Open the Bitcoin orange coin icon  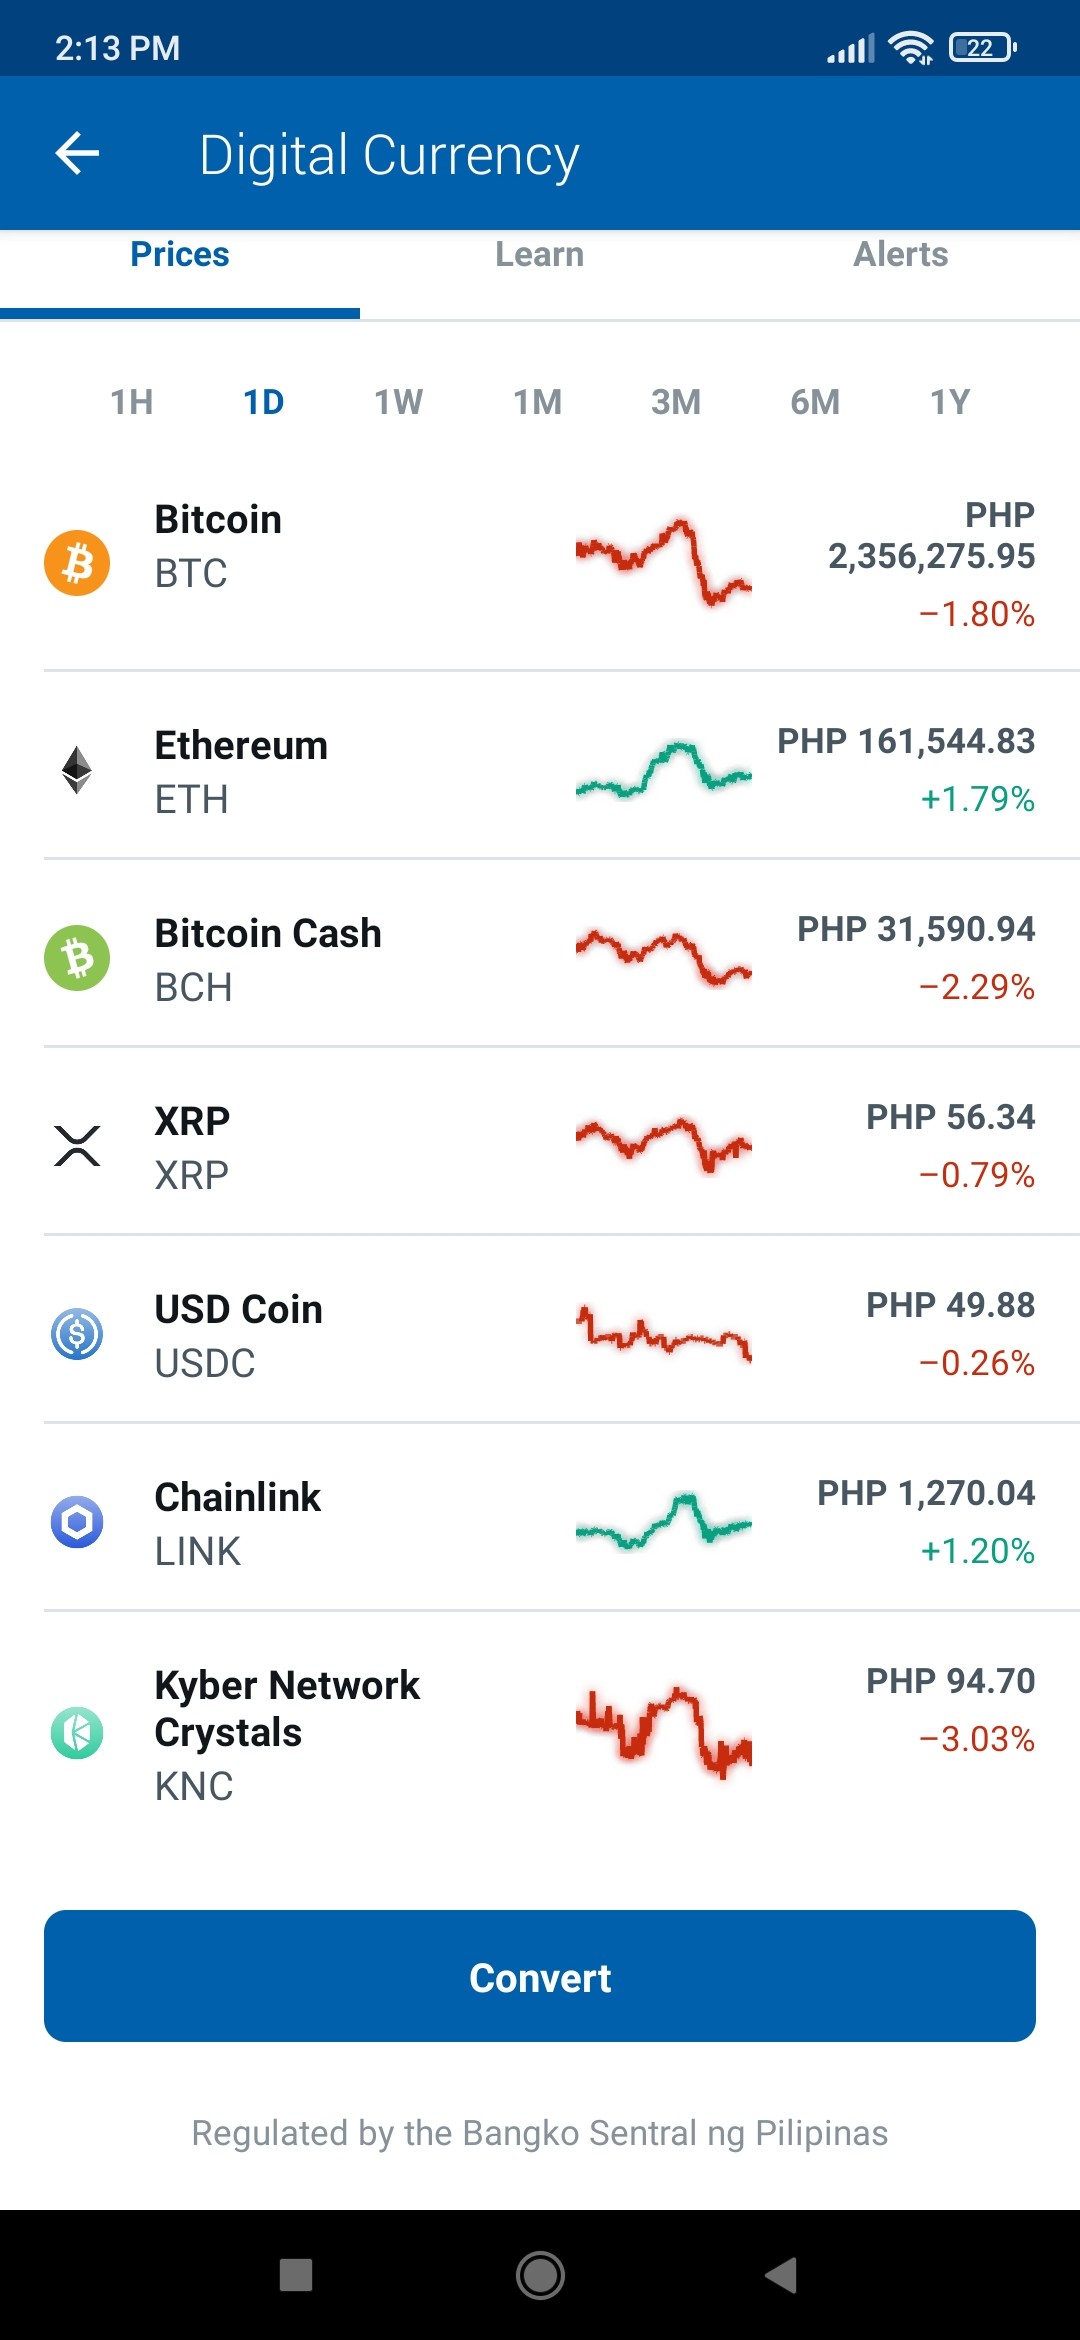pos(77,562)
